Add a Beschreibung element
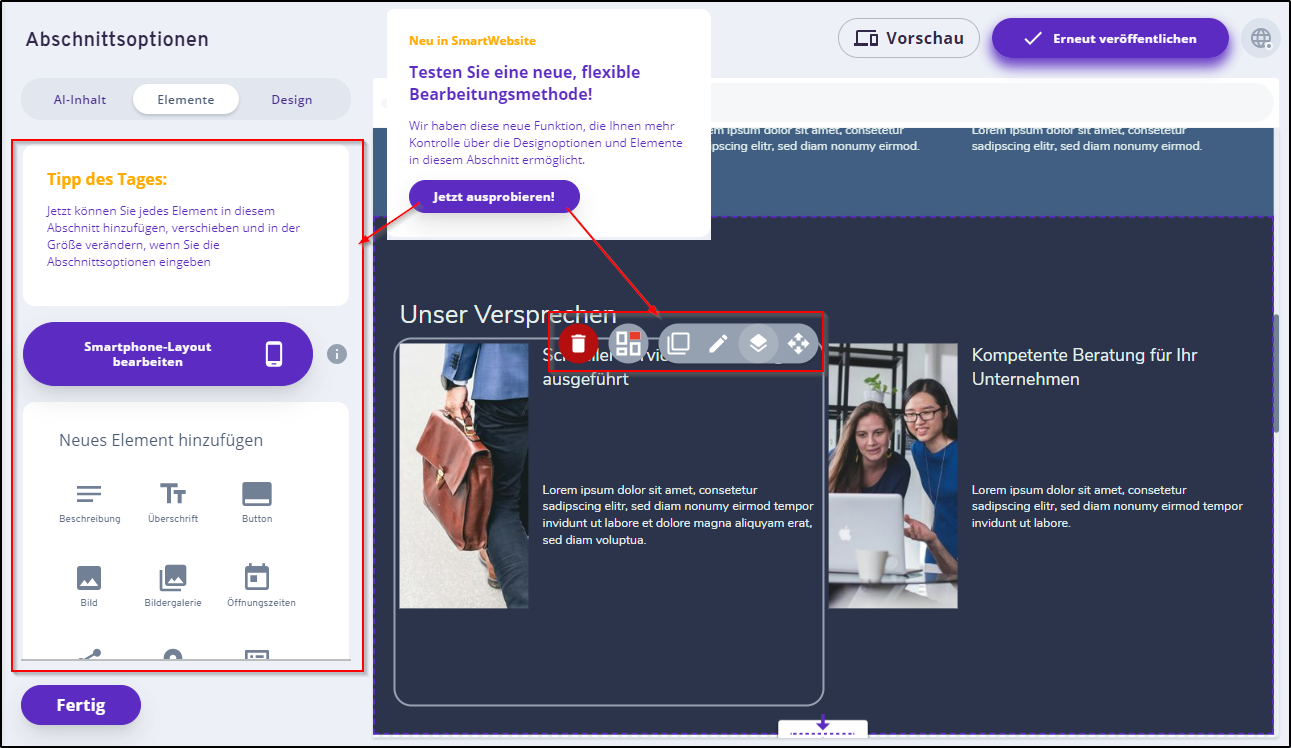Screen dimensions: 1291x748 coord(89,502)
